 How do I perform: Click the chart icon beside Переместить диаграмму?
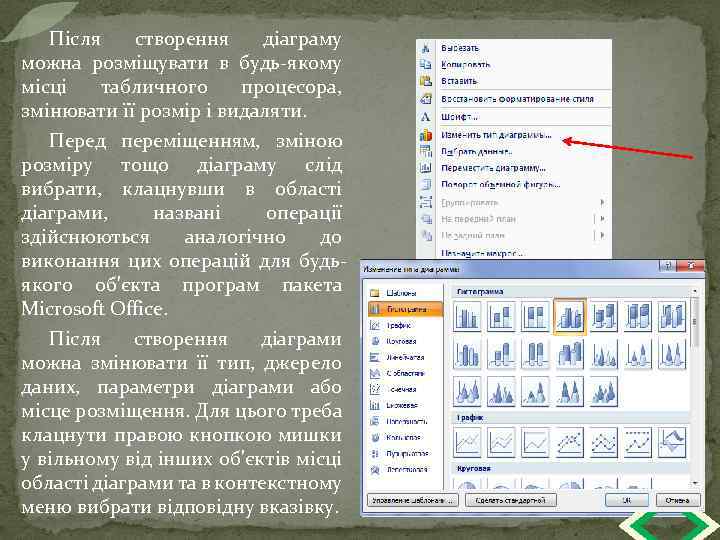pos(426,168)
